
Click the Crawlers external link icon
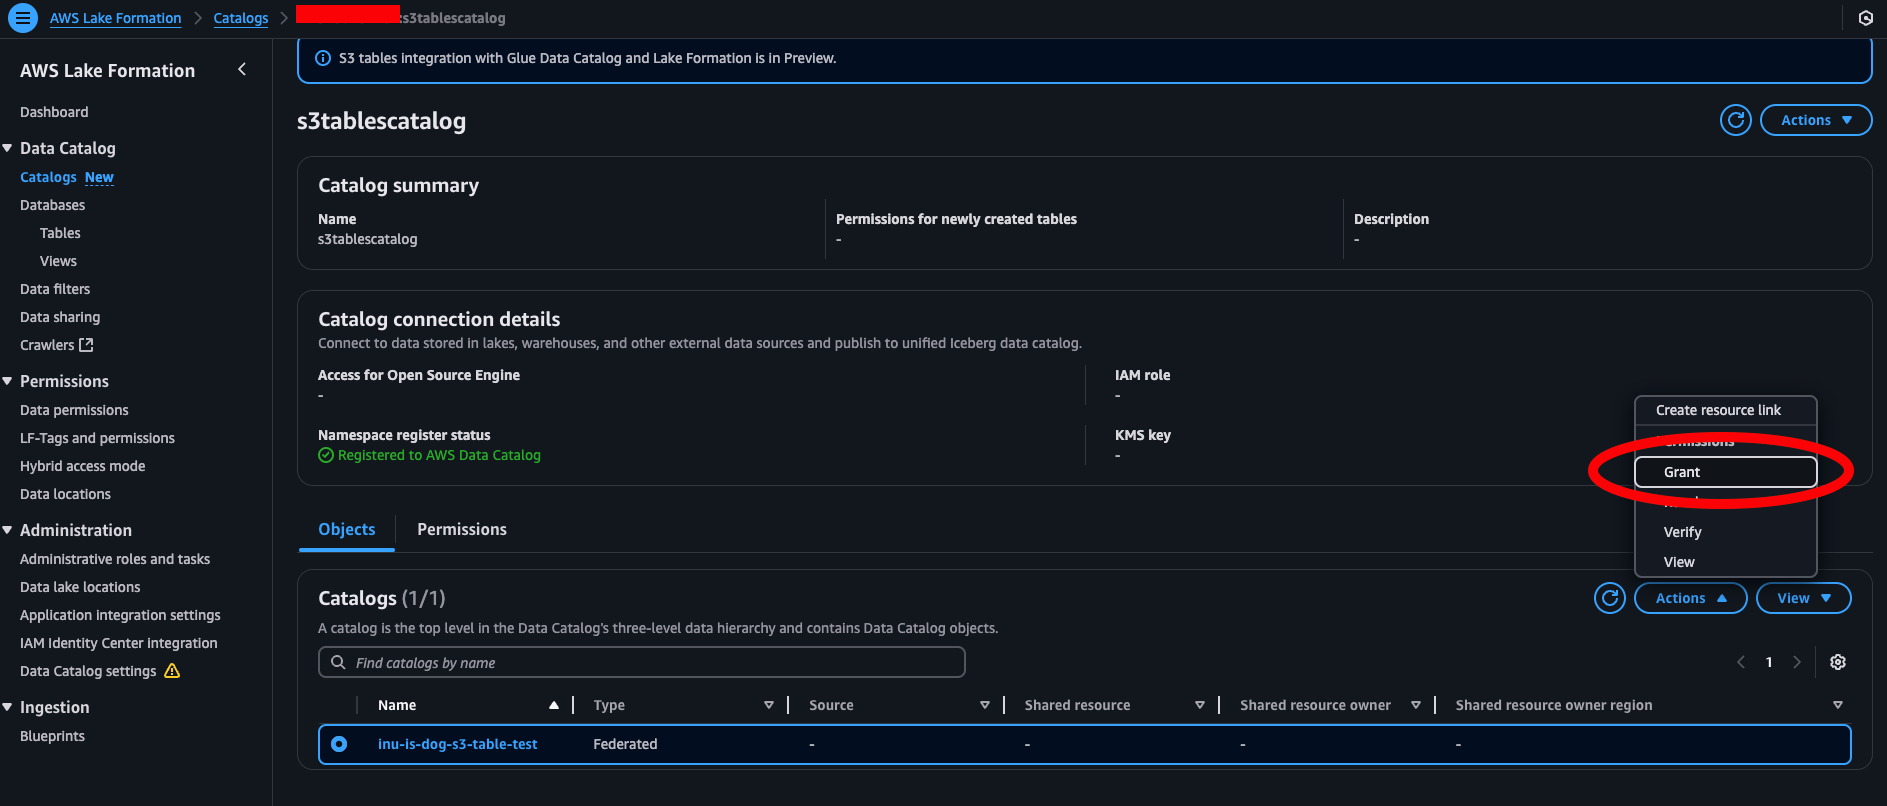click(86, 345)
